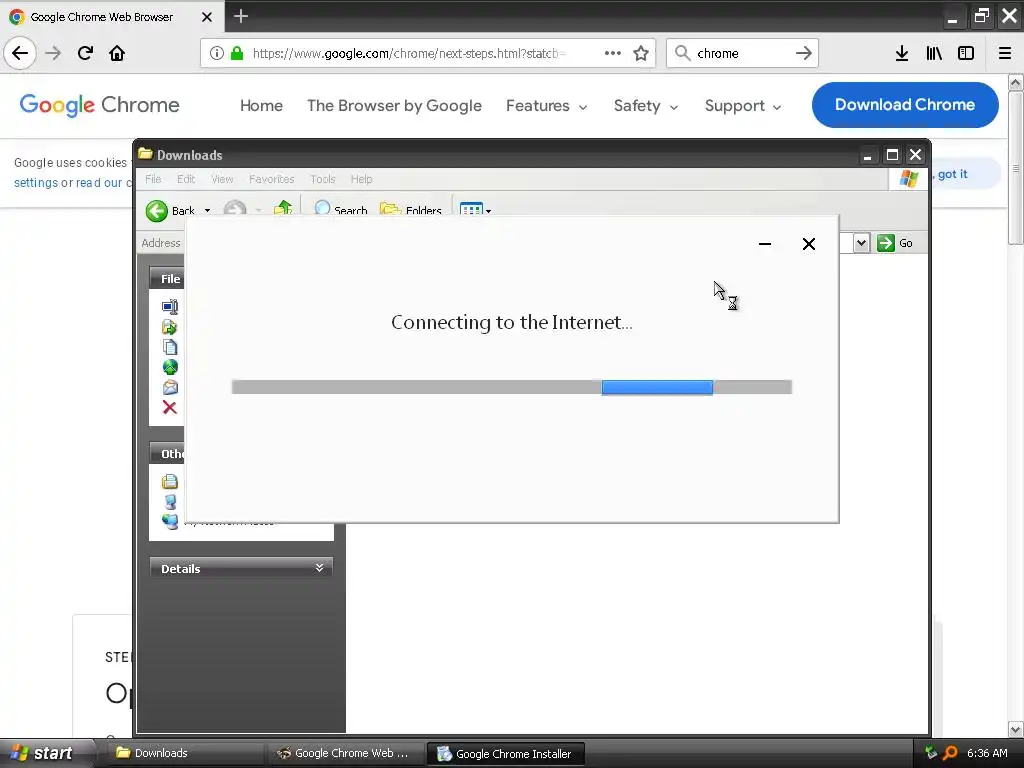Click the My Network Places icon

point(170,521)
